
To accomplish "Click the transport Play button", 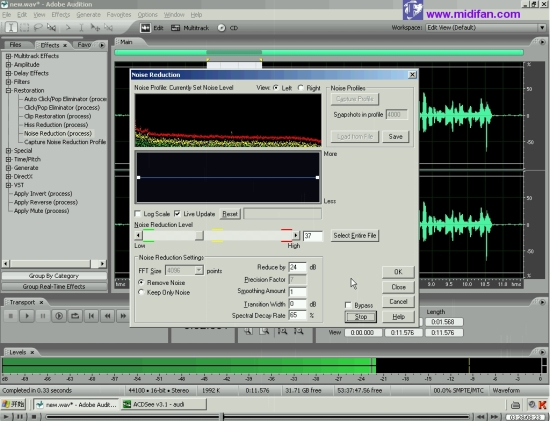I will coord(27,316).
